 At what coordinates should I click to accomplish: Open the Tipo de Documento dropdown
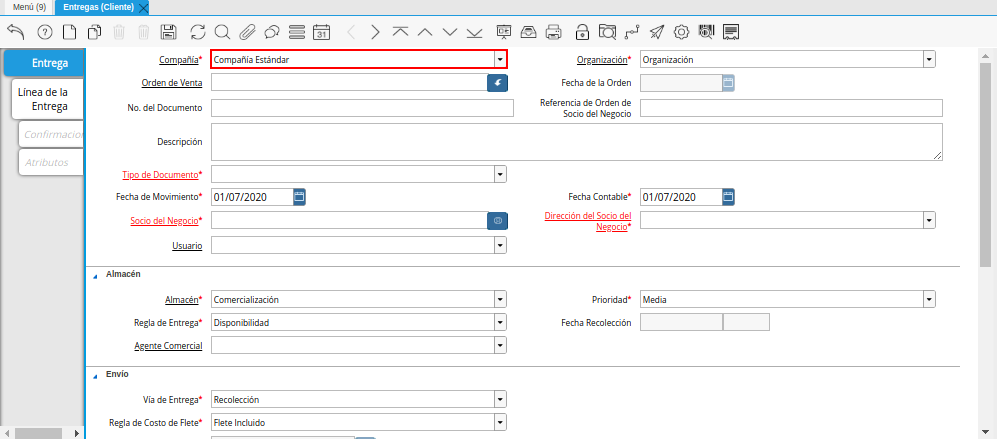click(x=500, y=174)
